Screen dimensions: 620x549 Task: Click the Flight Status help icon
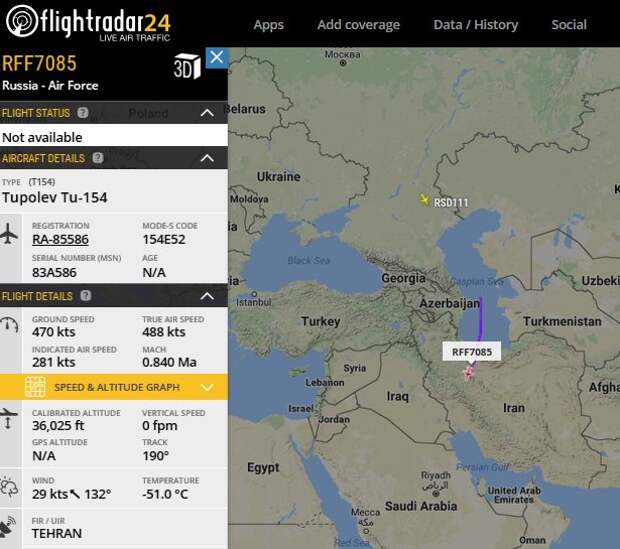click(83, 113)
